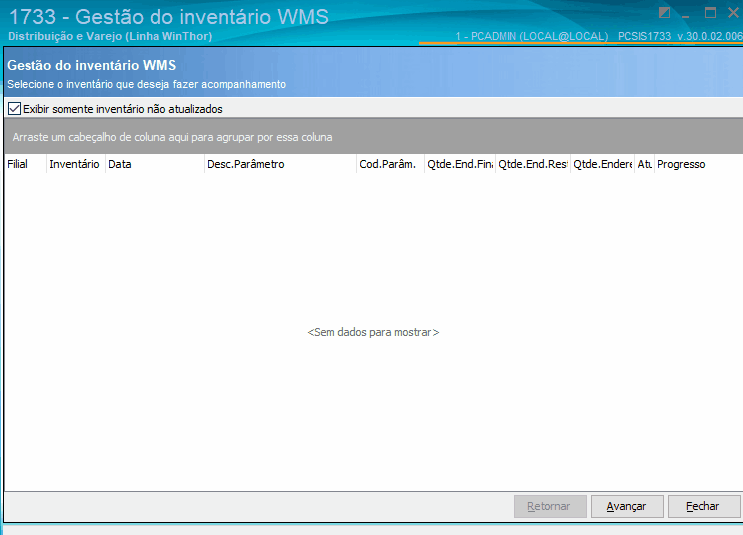
Task: Click the Qtde.End.Fina column header
Action: 459,164
